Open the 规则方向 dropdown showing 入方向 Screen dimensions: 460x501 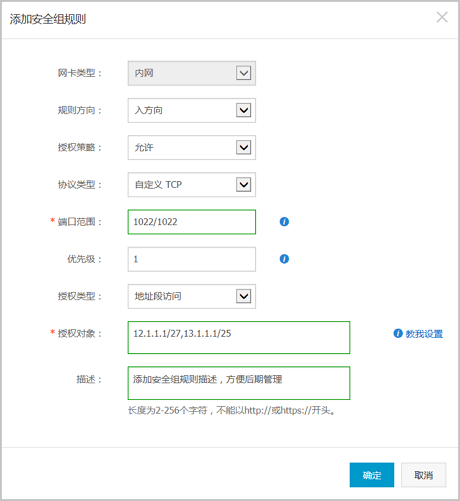coord(192,110)
